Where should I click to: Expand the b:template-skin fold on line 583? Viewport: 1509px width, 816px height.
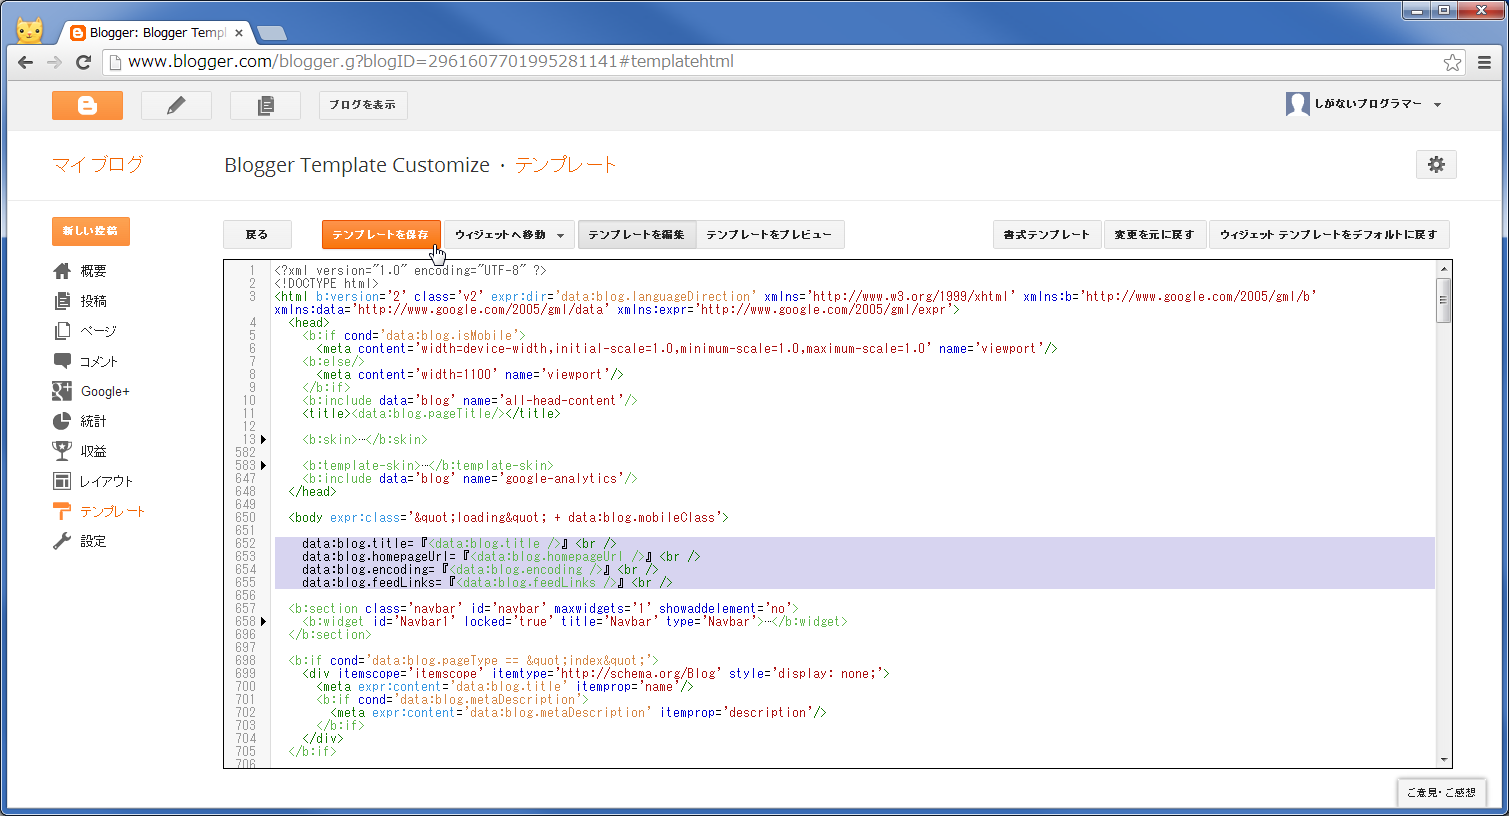point(264,465)
